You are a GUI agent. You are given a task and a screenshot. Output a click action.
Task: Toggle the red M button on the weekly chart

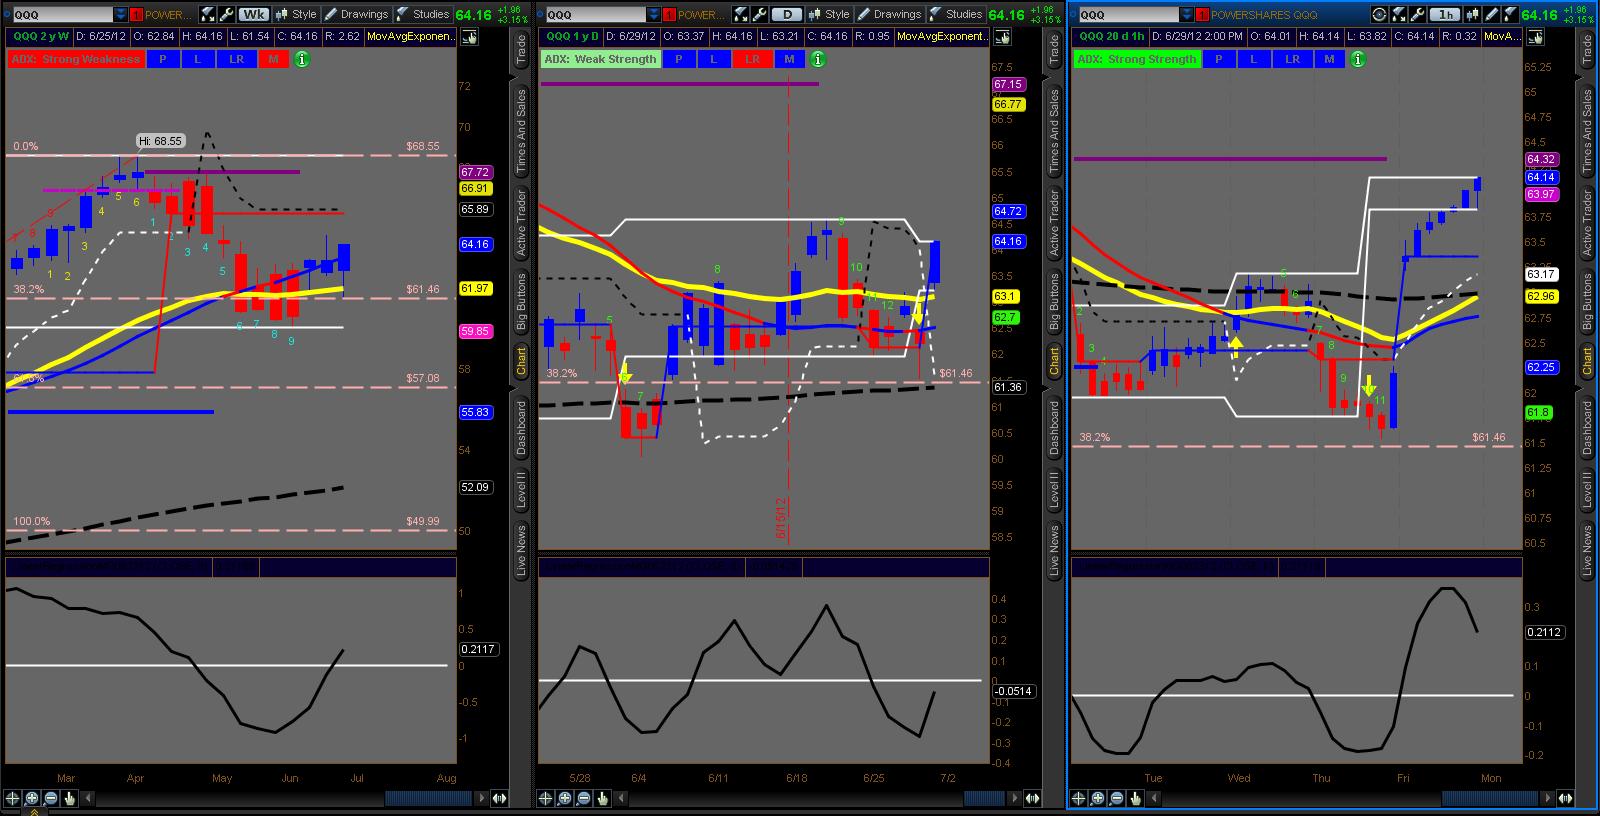[273, 59]
